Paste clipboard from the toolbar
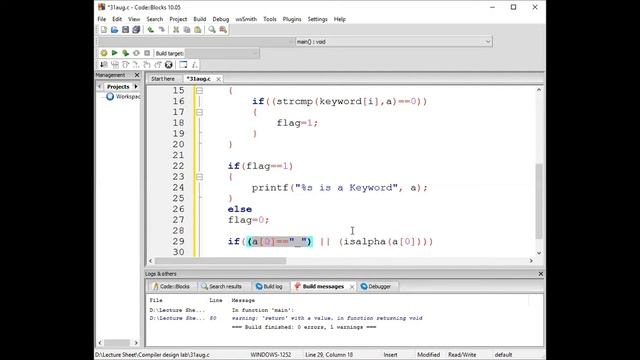Screen dimensions: 640x360 point(198,30)
